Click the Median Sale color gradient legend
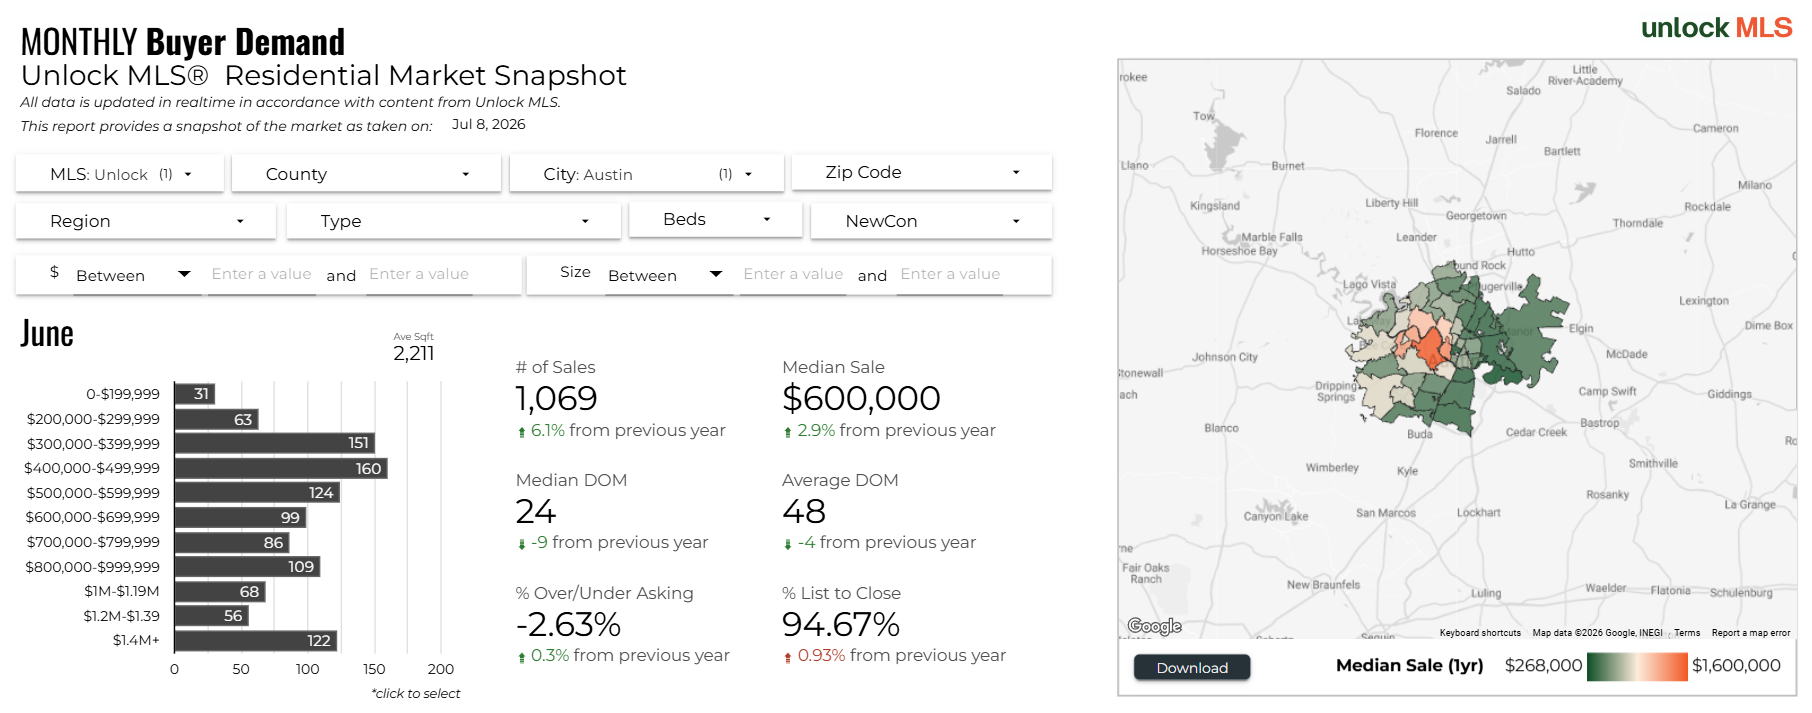Screen dimensions: 1812x713 tap(1637, 667)
